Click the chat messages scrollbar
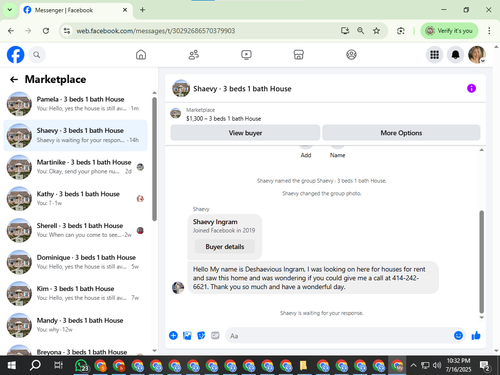 tap(481, 262)
